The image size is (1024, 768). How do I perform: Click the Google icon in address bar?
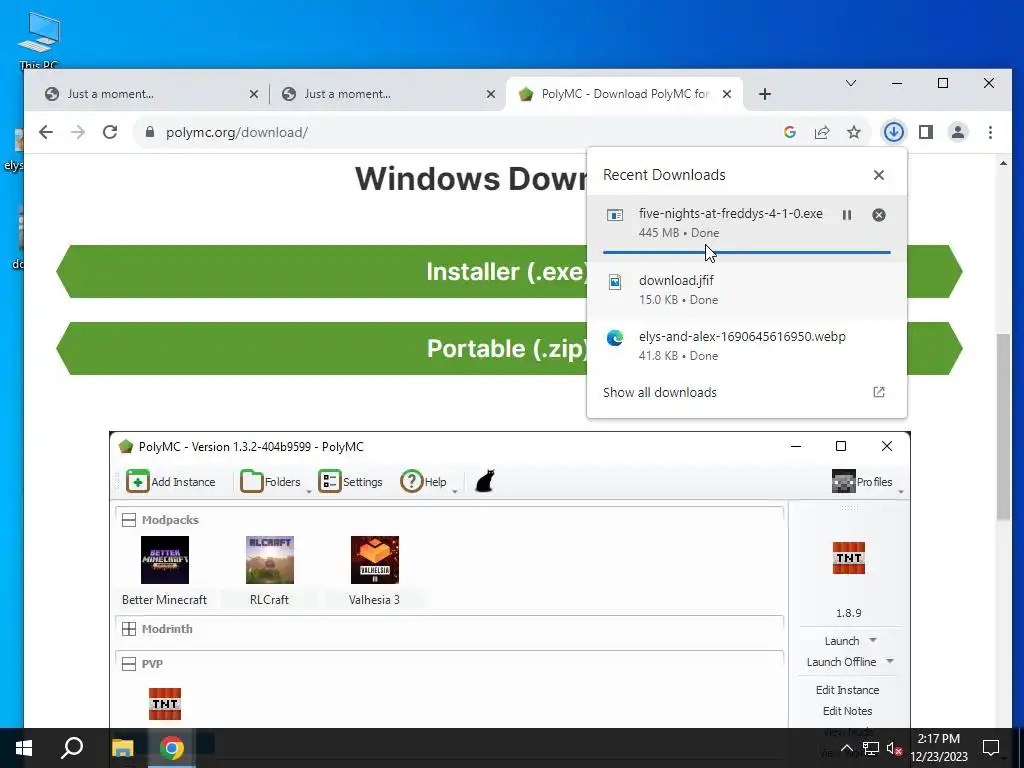tap(790, 133)
